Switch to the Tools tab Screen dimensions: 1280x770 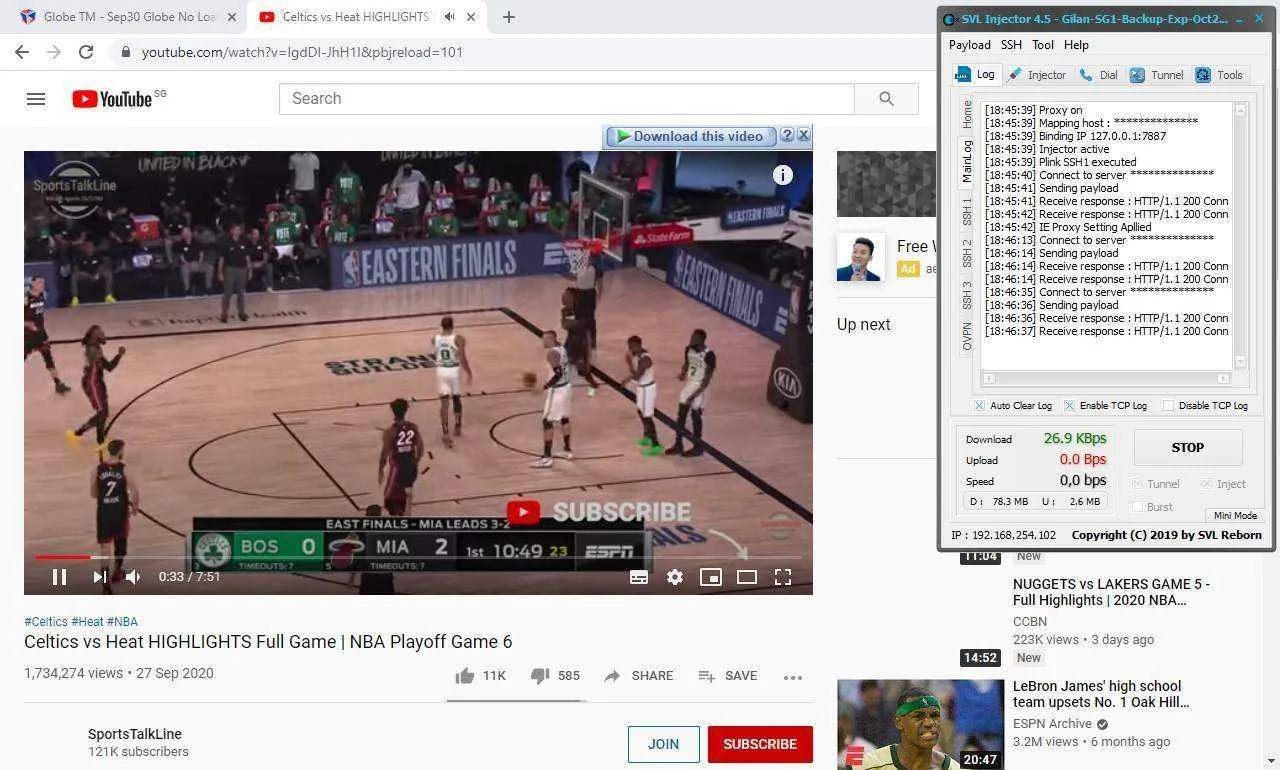pos(1219,75)
